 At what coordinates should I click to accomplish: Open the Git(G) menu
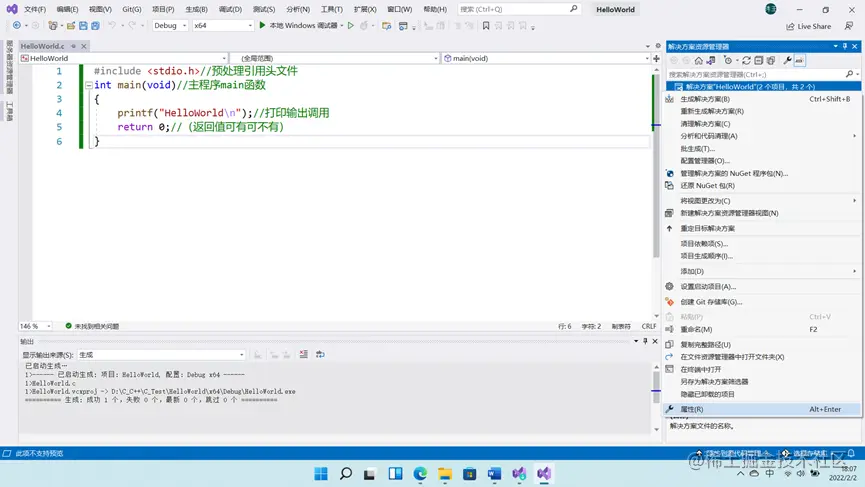[x=132, y=9]
